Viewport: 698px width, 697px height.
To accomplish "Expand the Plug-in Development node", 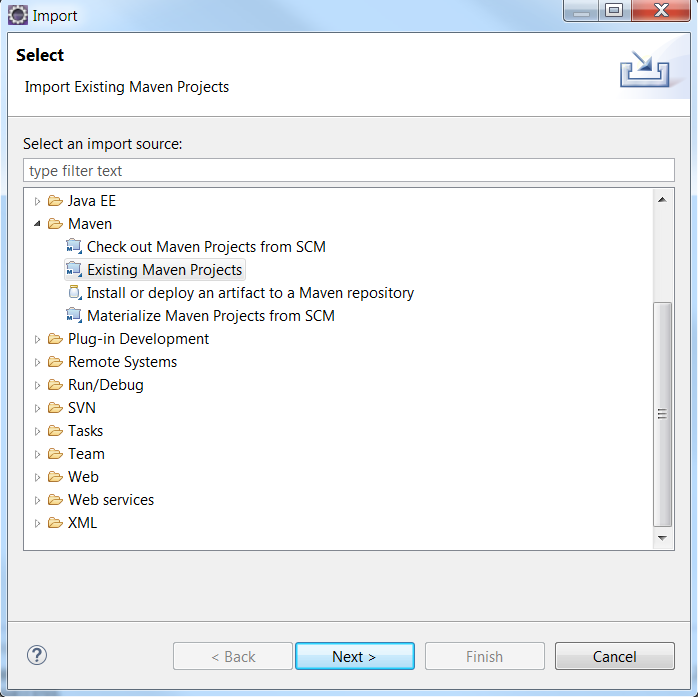I will tap(38, 339).
